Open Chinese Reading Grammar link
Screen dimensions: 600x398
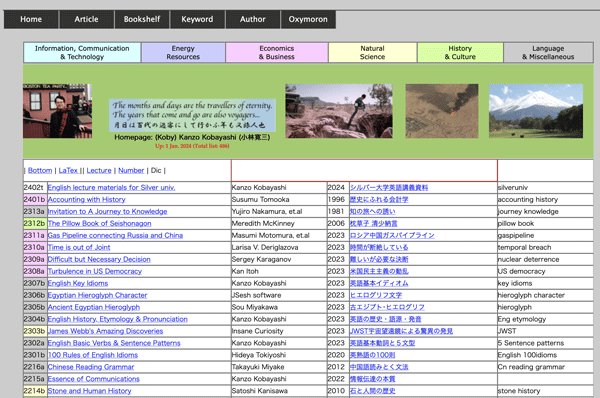tap(91, 367)
